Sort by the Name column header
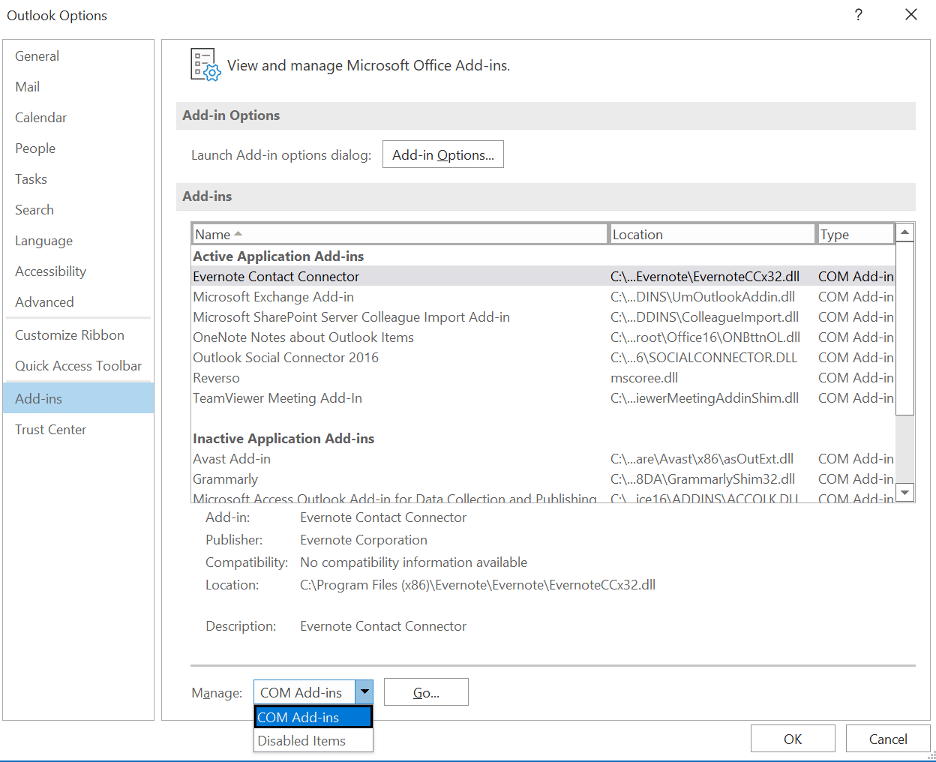Screen dimensions: 936x762 (x=399, y=234)
